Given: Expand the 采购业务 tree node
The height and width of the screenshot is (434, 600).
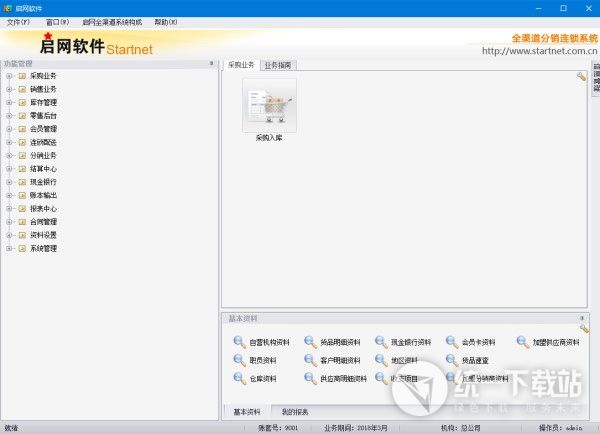Looking at the screenshot, I should pyautogui.click(x=9, y=75).
